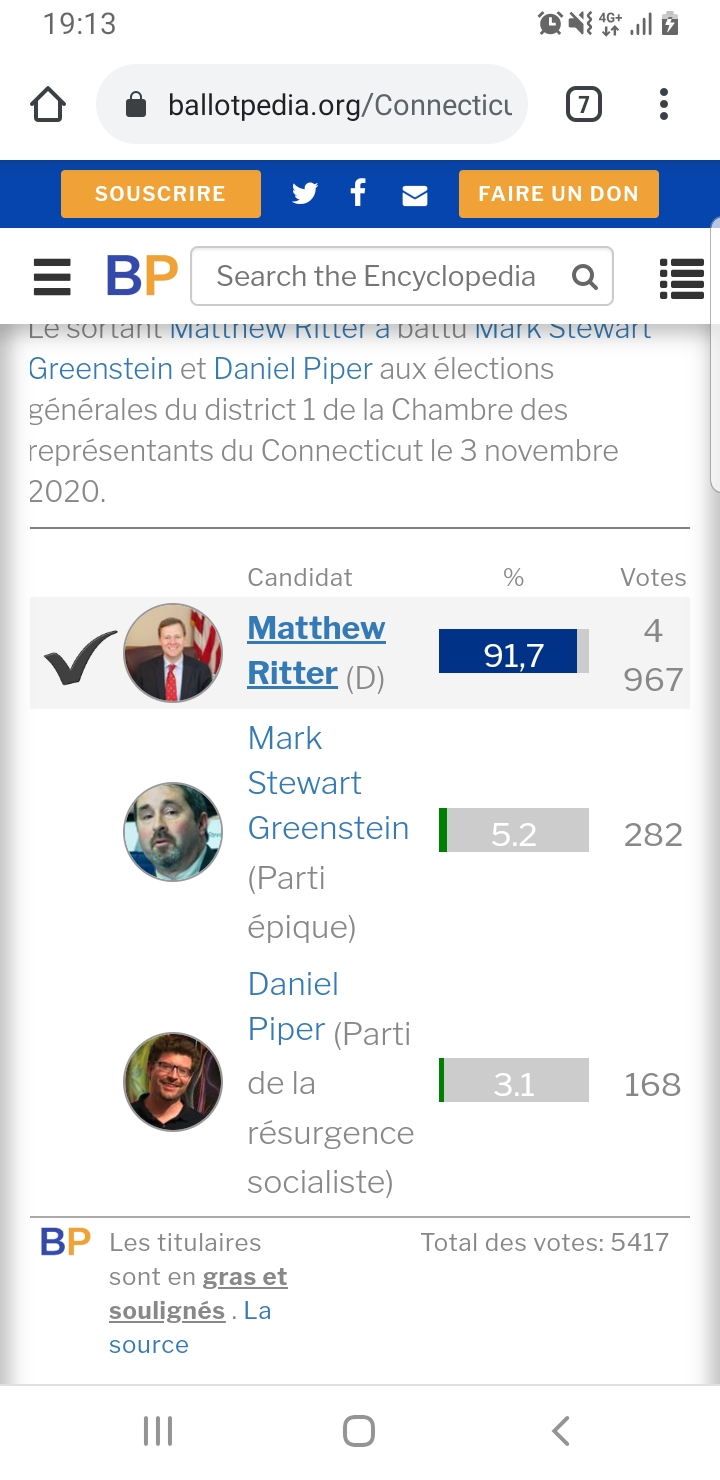
Task: Open Ballotpedia's Facebook icon
Action: (x=358, y=193)
